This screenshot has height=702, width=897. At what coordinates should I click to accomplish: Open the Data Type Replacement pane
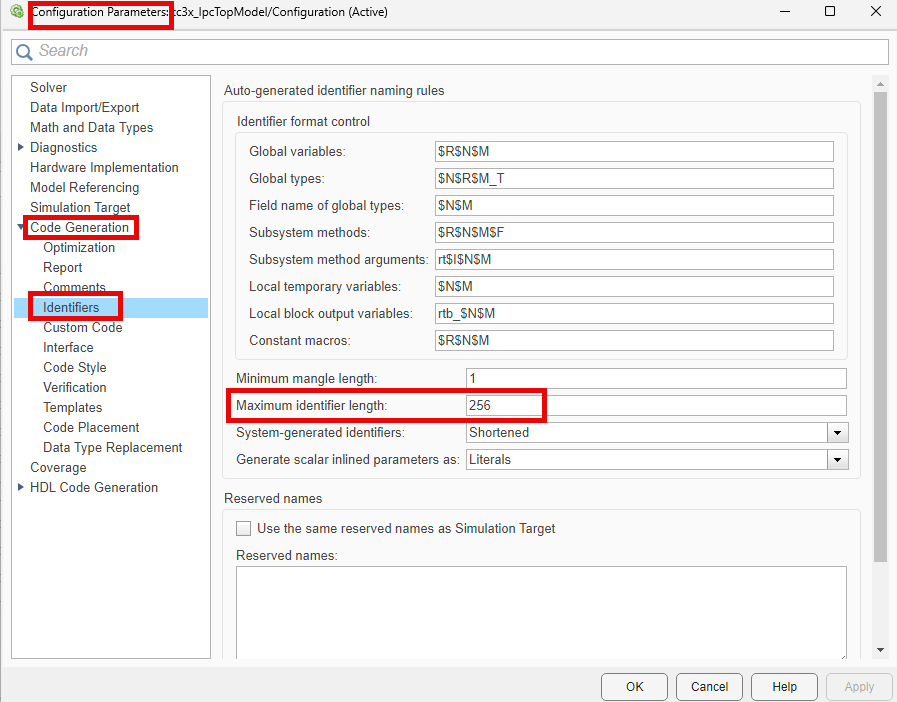click(x=112, y=448)
